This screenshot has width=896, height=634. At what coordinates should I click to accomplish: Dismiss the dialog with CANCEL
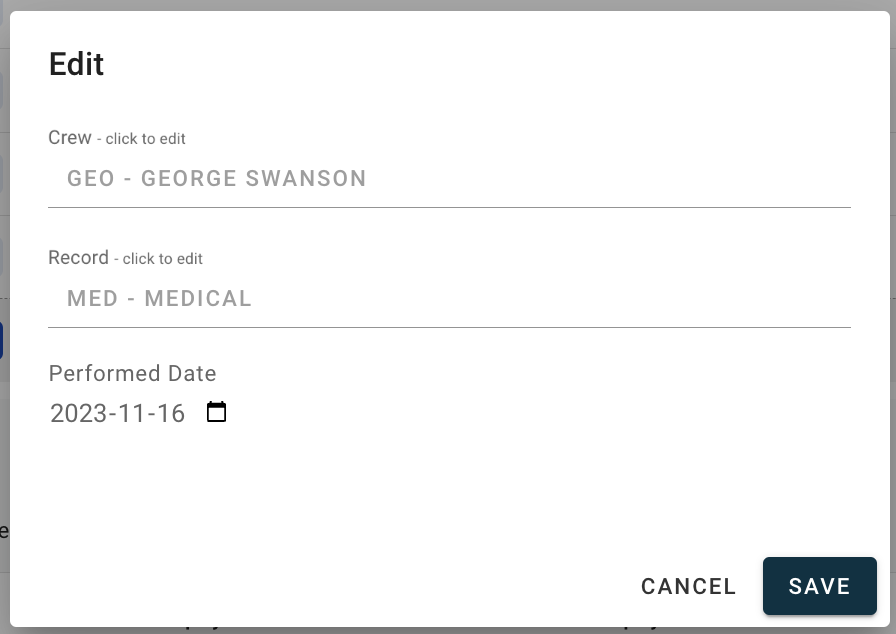click(x=688, y=587)
